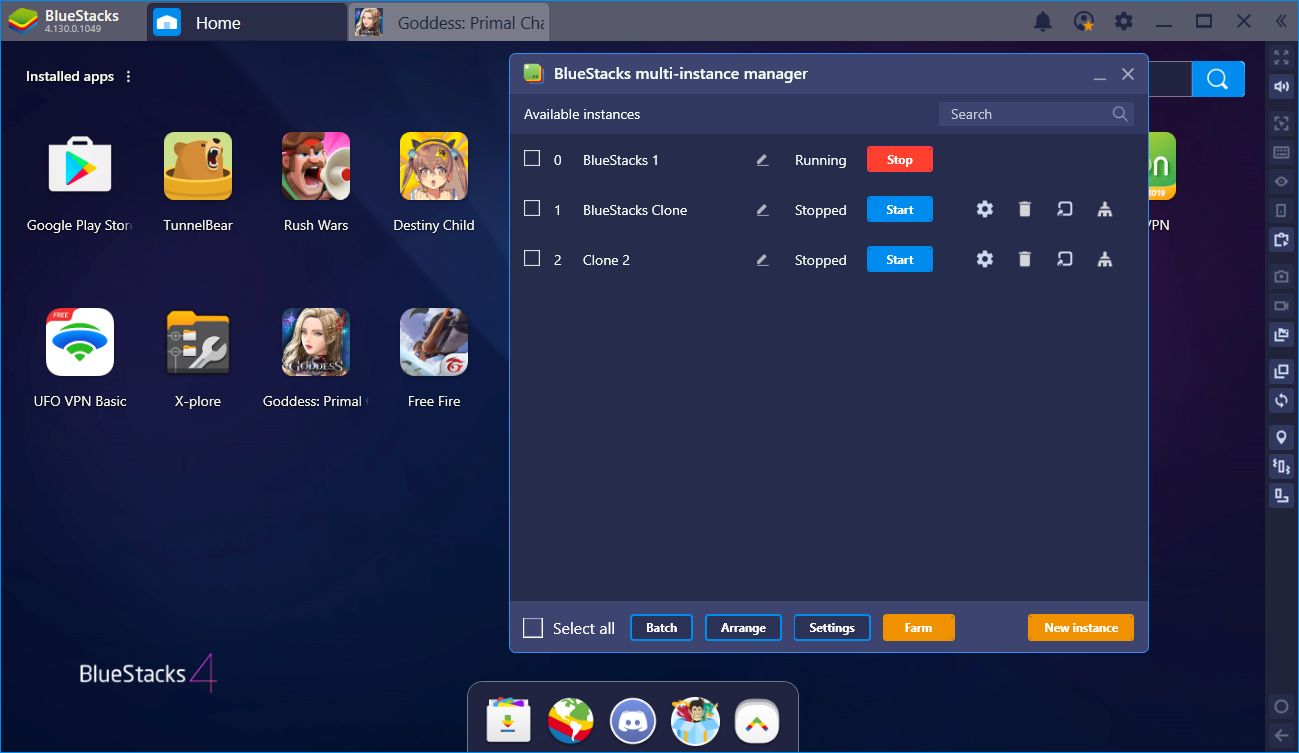Check the BlueStacks 1 instance checkbox
Image resolution: width=1299 pixels, height=753 pixels.
[532, 158]
